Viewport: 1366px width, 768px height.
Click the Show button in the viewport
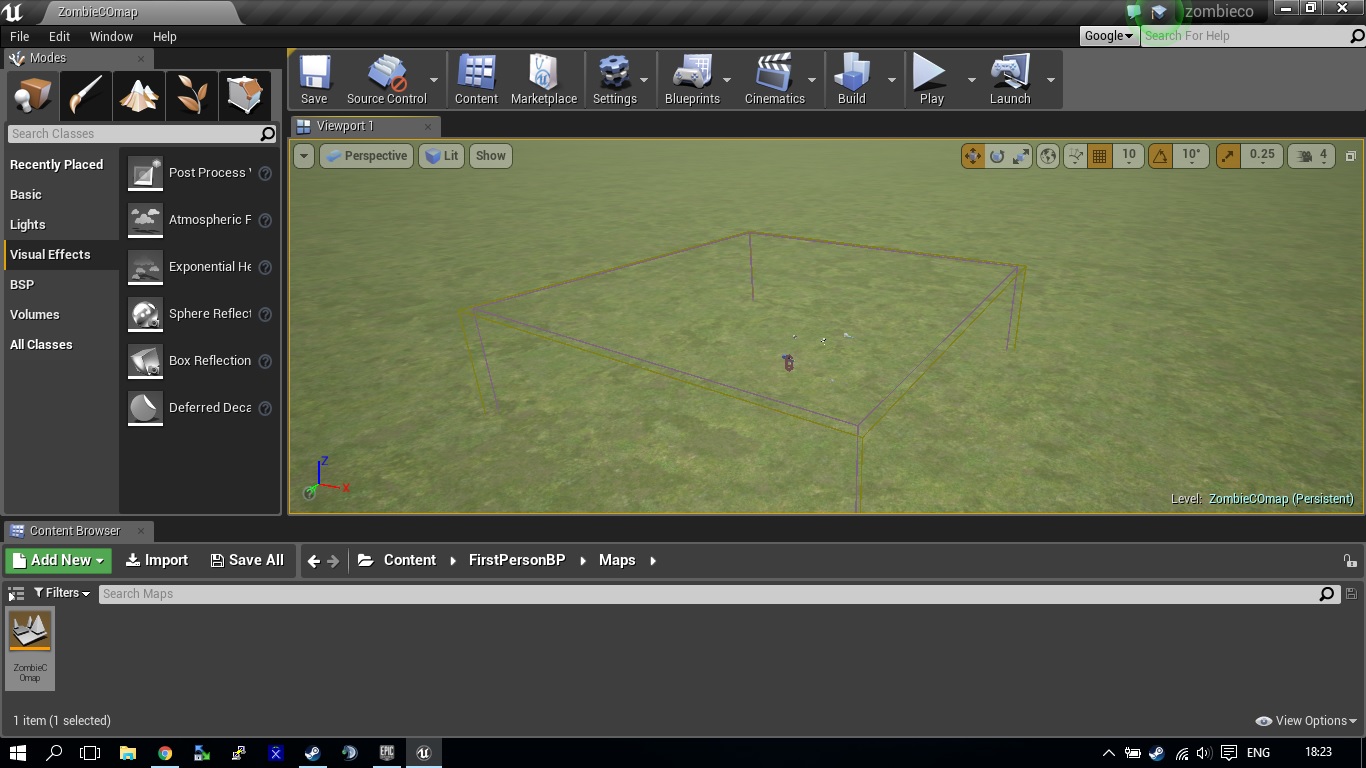click(490, 156)
